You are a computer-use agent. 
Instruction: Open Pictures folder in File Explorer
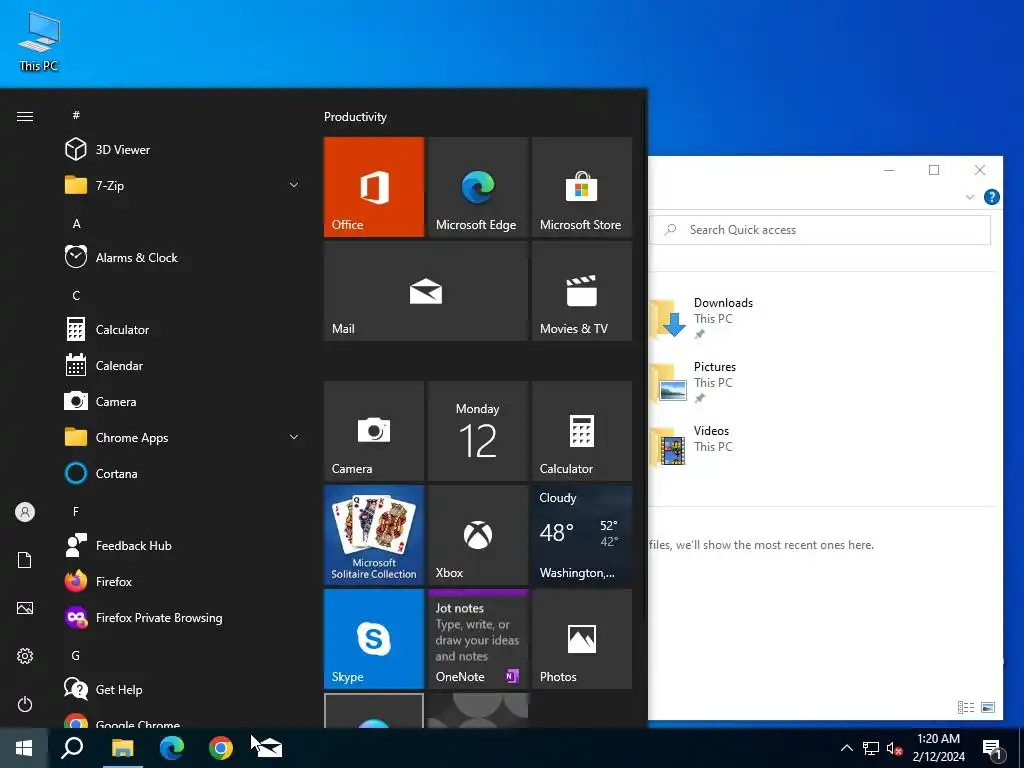pos(696,382)
